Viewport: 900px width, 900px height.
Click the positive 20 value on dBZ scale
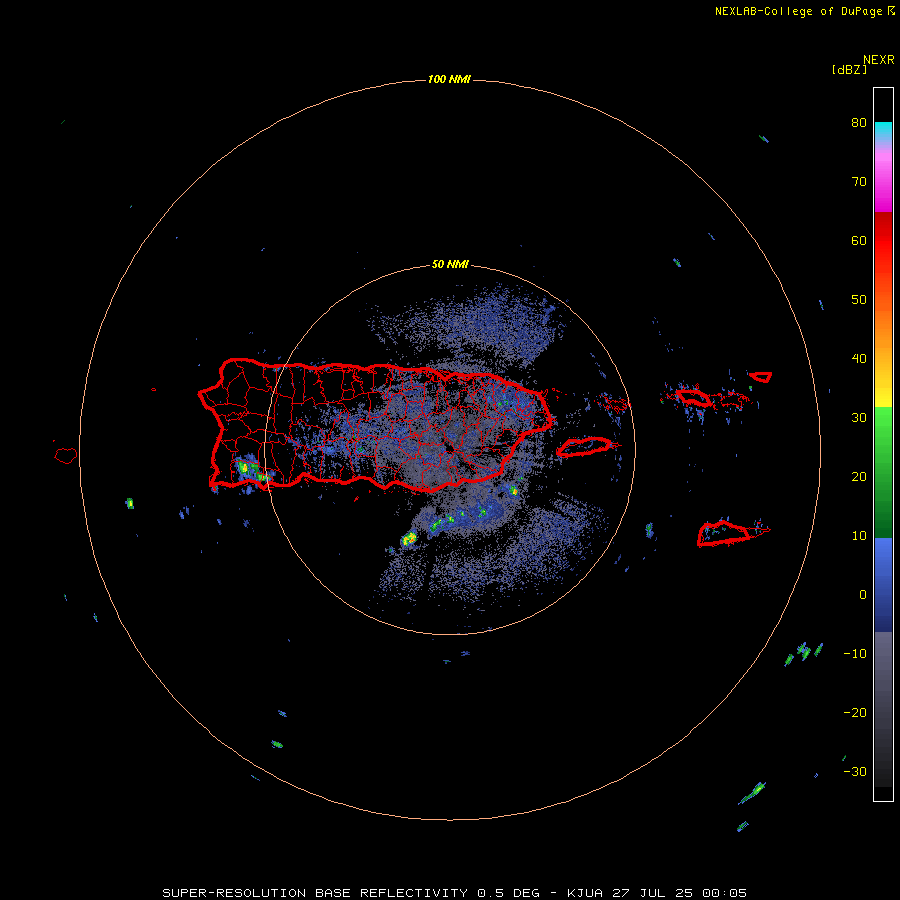[x=859, y=477]
